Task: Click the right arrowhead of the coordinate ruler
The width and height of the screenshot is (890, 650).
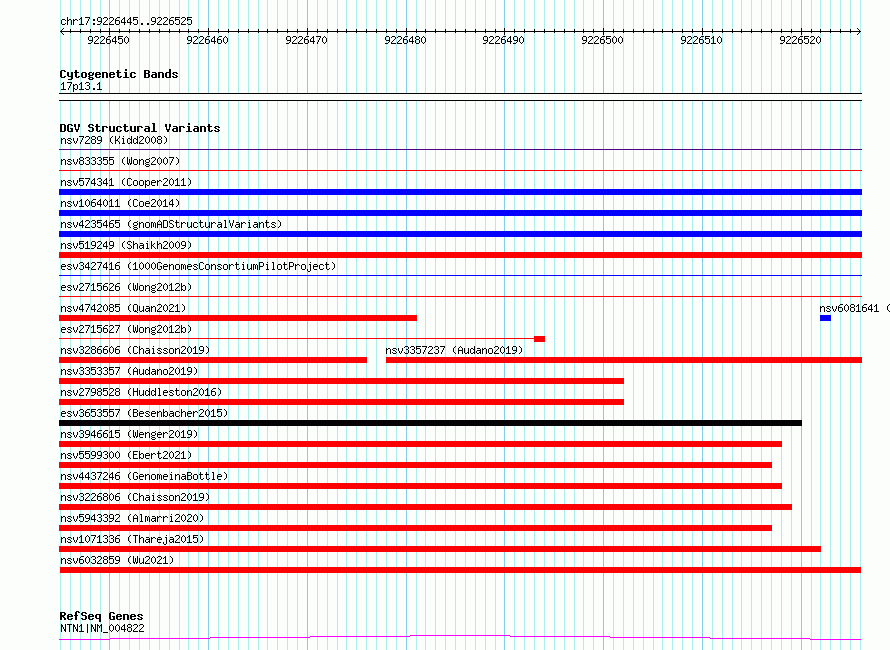Action: pos(859,32)
